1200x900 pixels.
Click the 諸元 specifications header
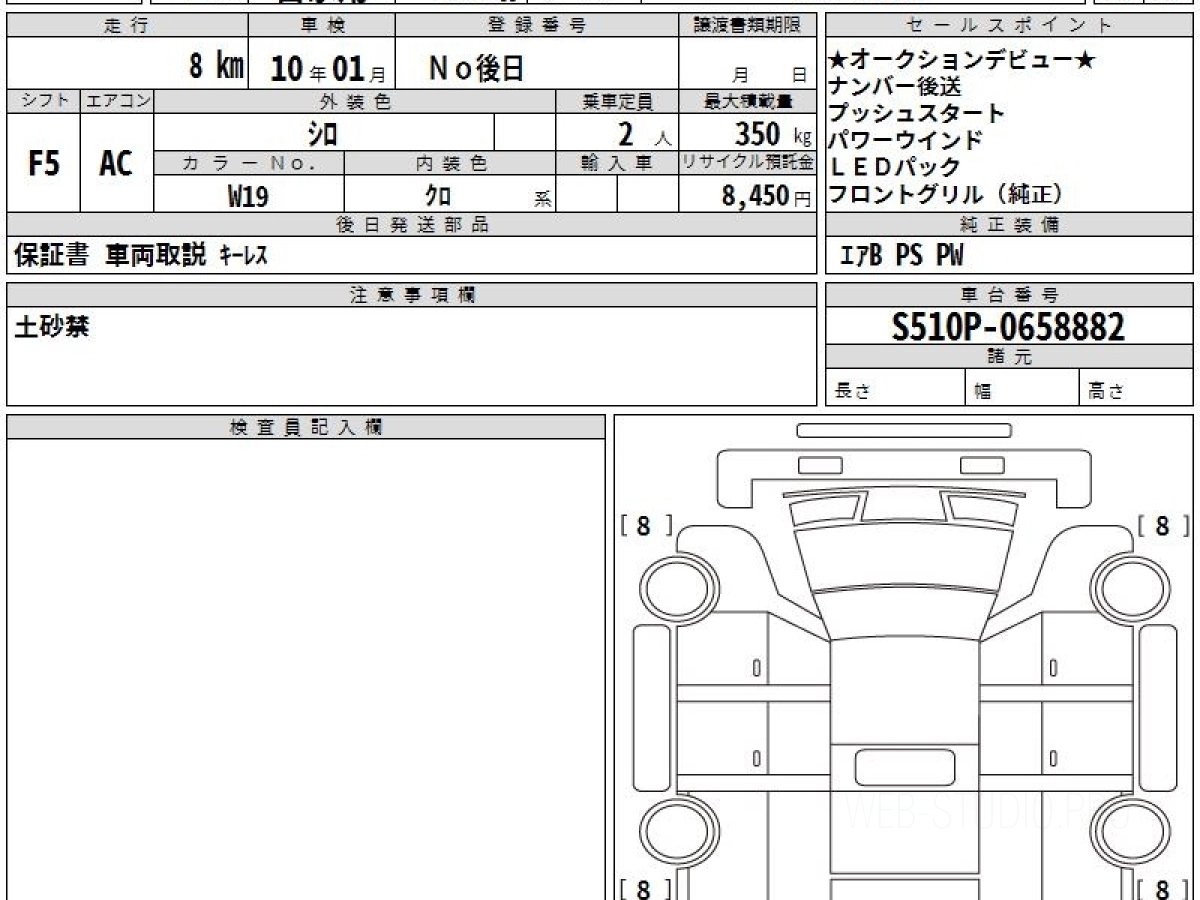(x=1009, y=357)
